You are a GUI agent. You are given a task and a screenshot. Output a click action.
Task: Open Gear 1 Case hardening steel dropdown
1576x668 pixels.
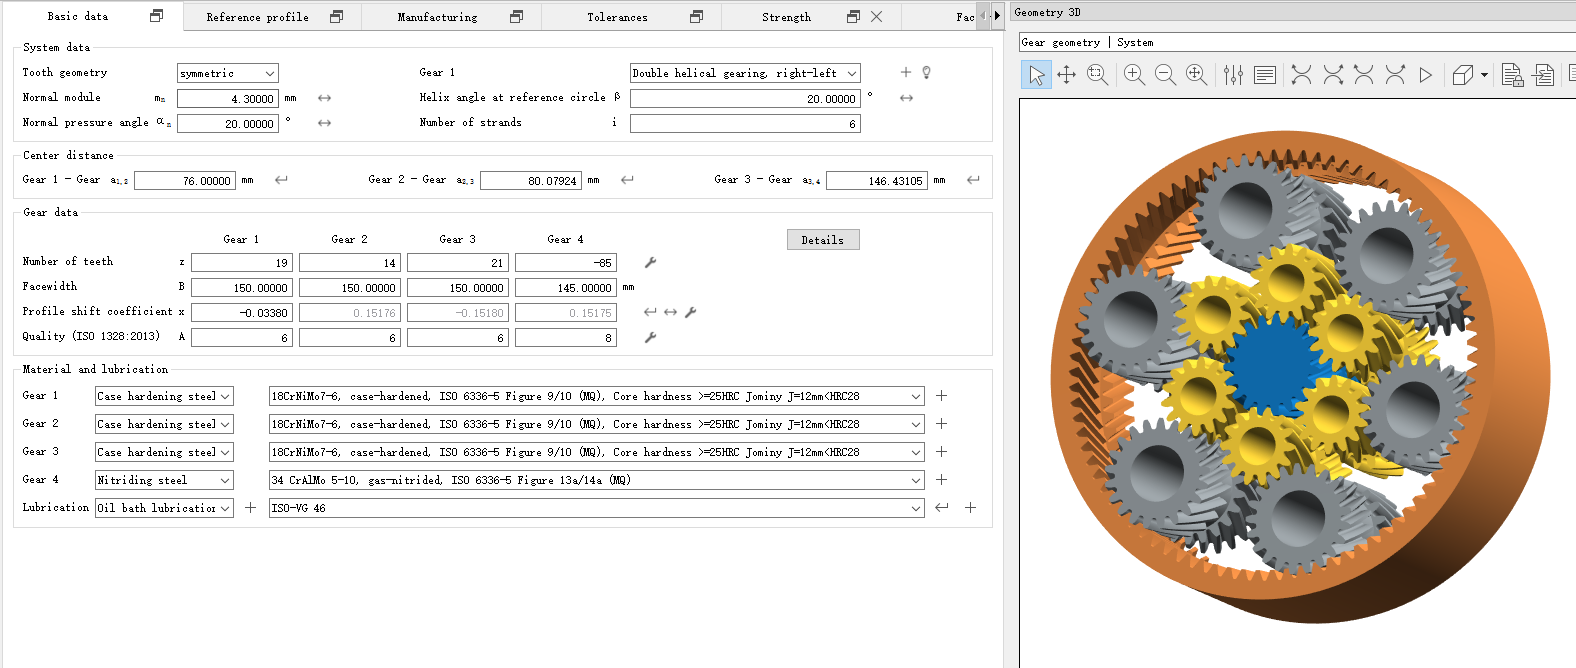point(164,396)
